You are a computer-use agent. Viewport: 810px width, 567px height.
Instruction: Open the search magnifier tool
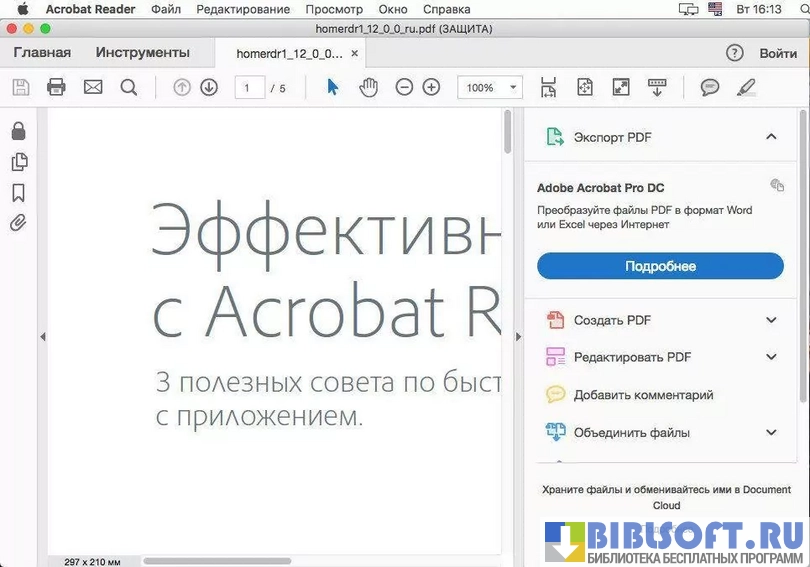pyautogui.click(x=129, y=88)
